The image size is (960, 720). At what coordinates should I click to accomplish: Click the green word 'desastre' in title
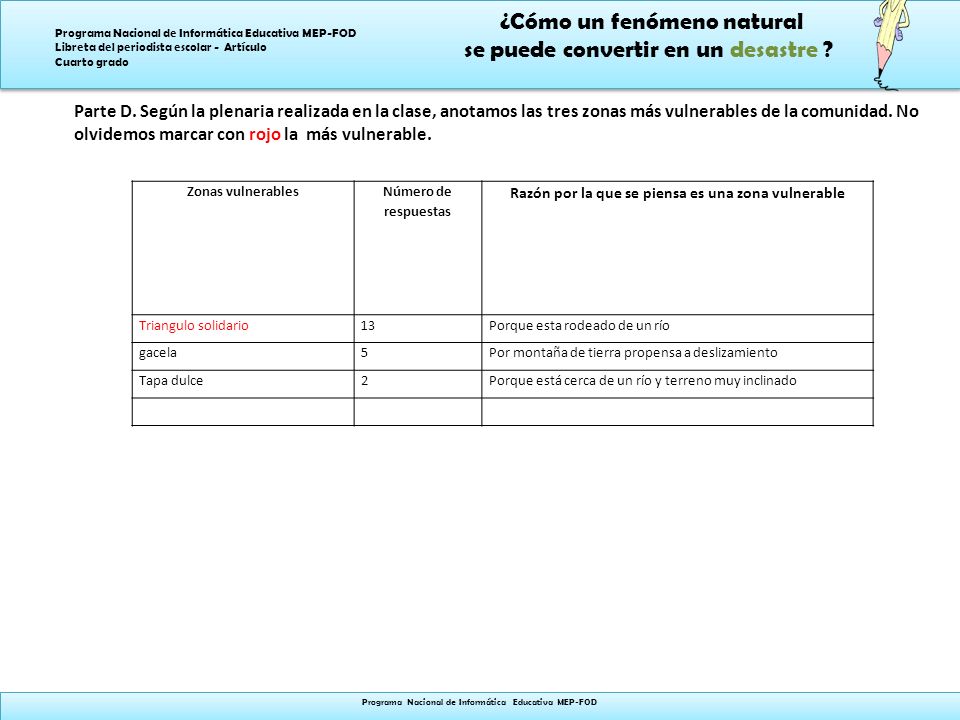(774, 50)
